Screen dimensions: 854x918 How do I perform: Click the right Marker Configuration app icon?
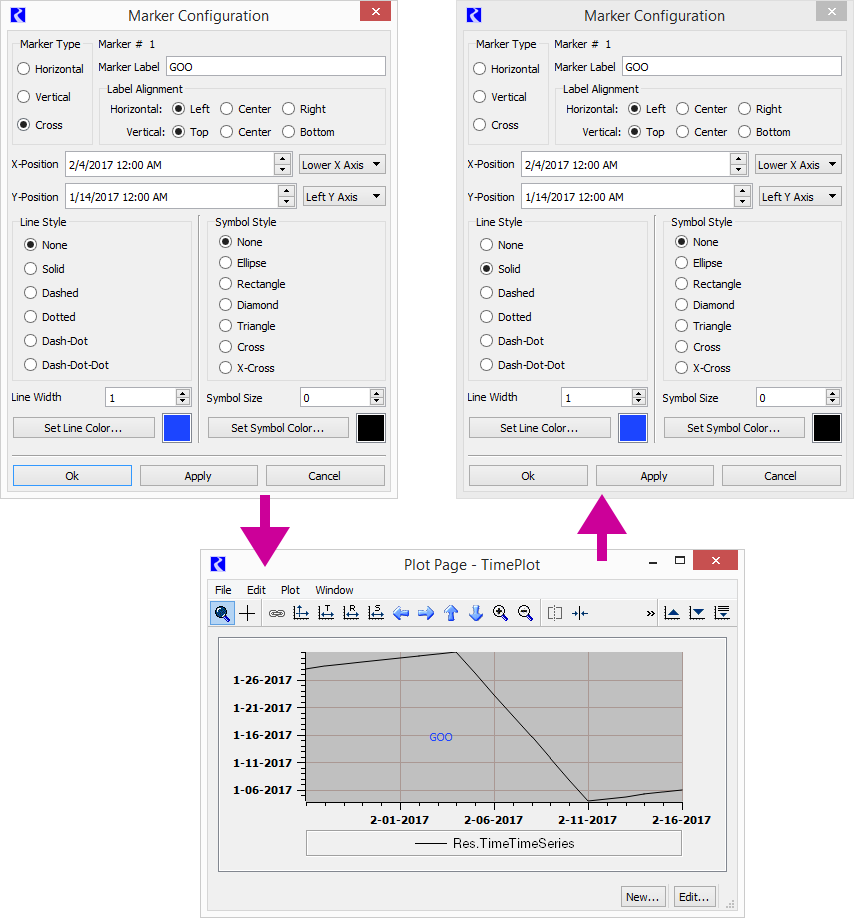(474, 15)
